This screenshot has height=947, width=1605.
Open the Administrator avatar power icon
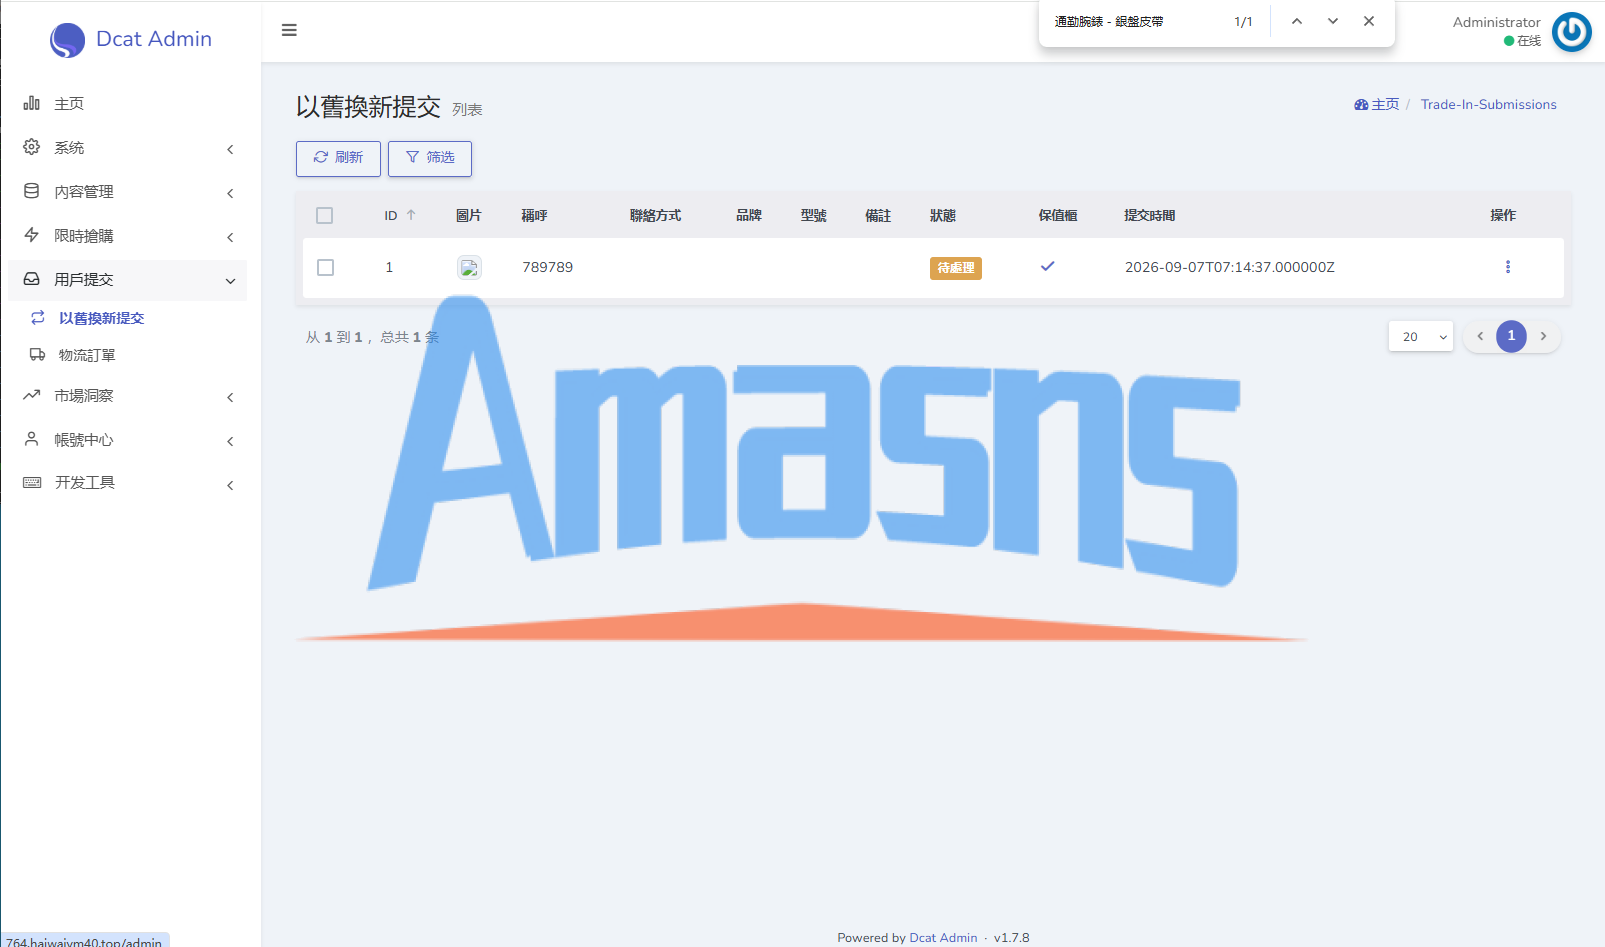pos(1571,32)
